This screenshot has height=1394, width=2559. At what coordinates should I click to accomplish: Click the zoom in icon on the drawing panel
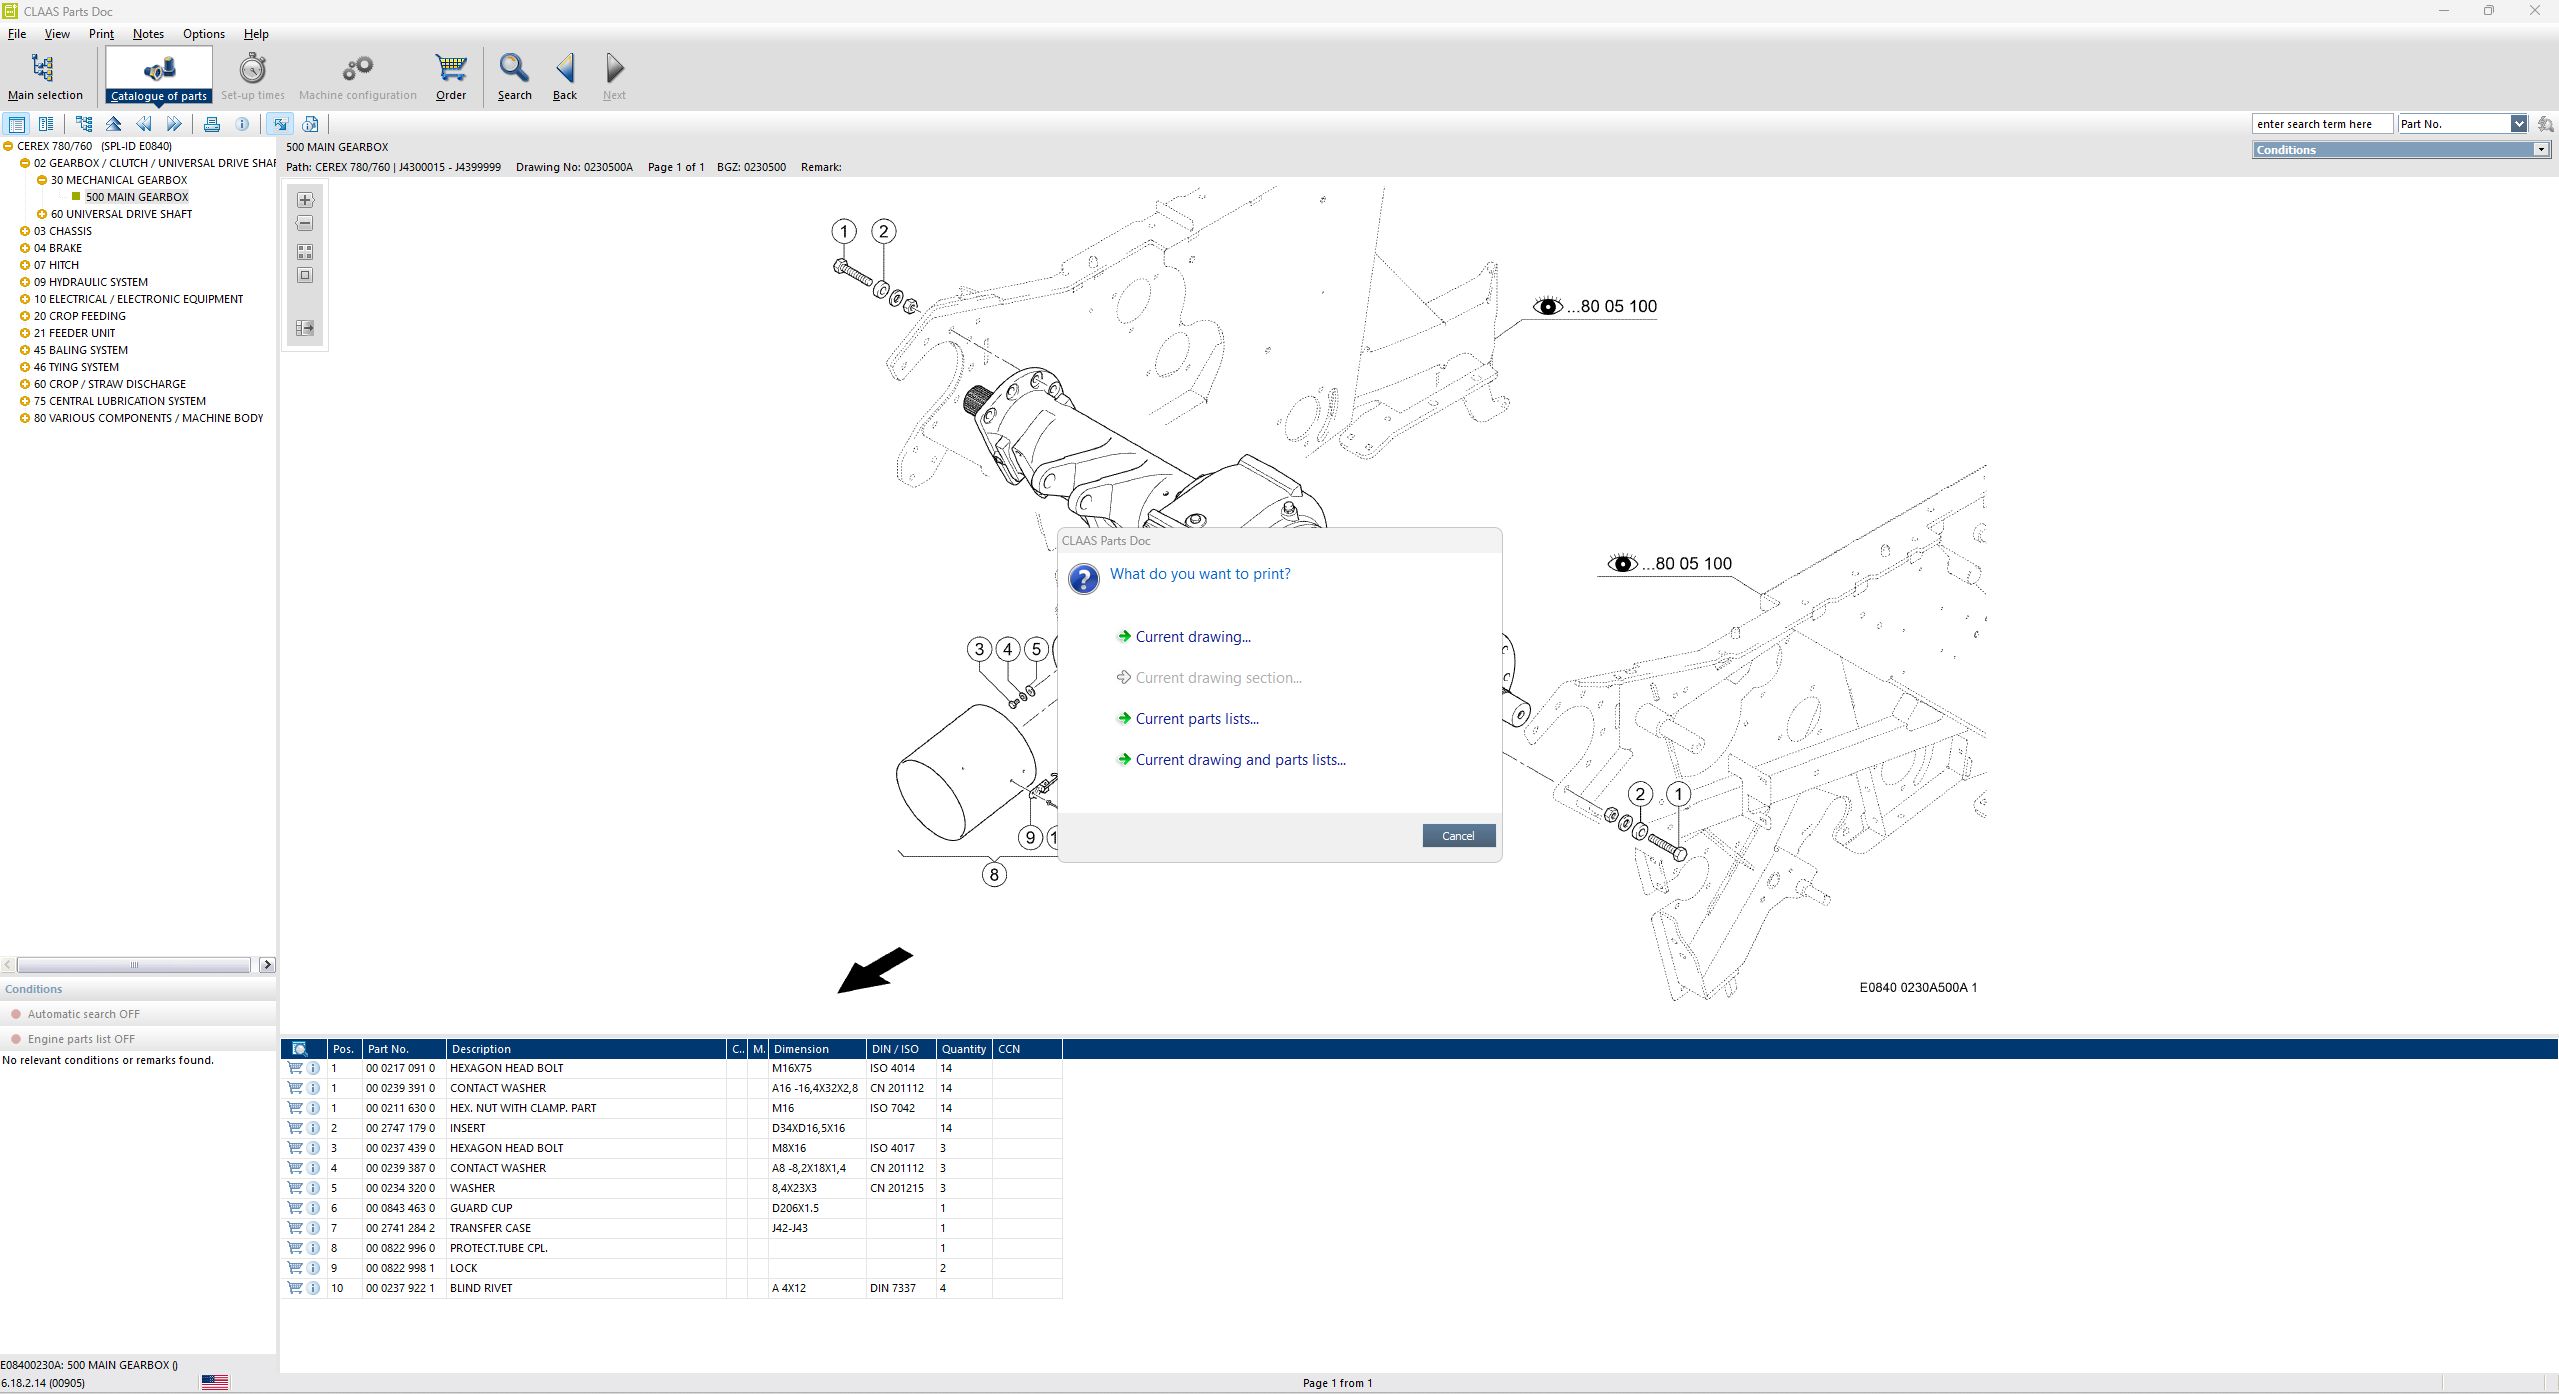tap(304, 199)
